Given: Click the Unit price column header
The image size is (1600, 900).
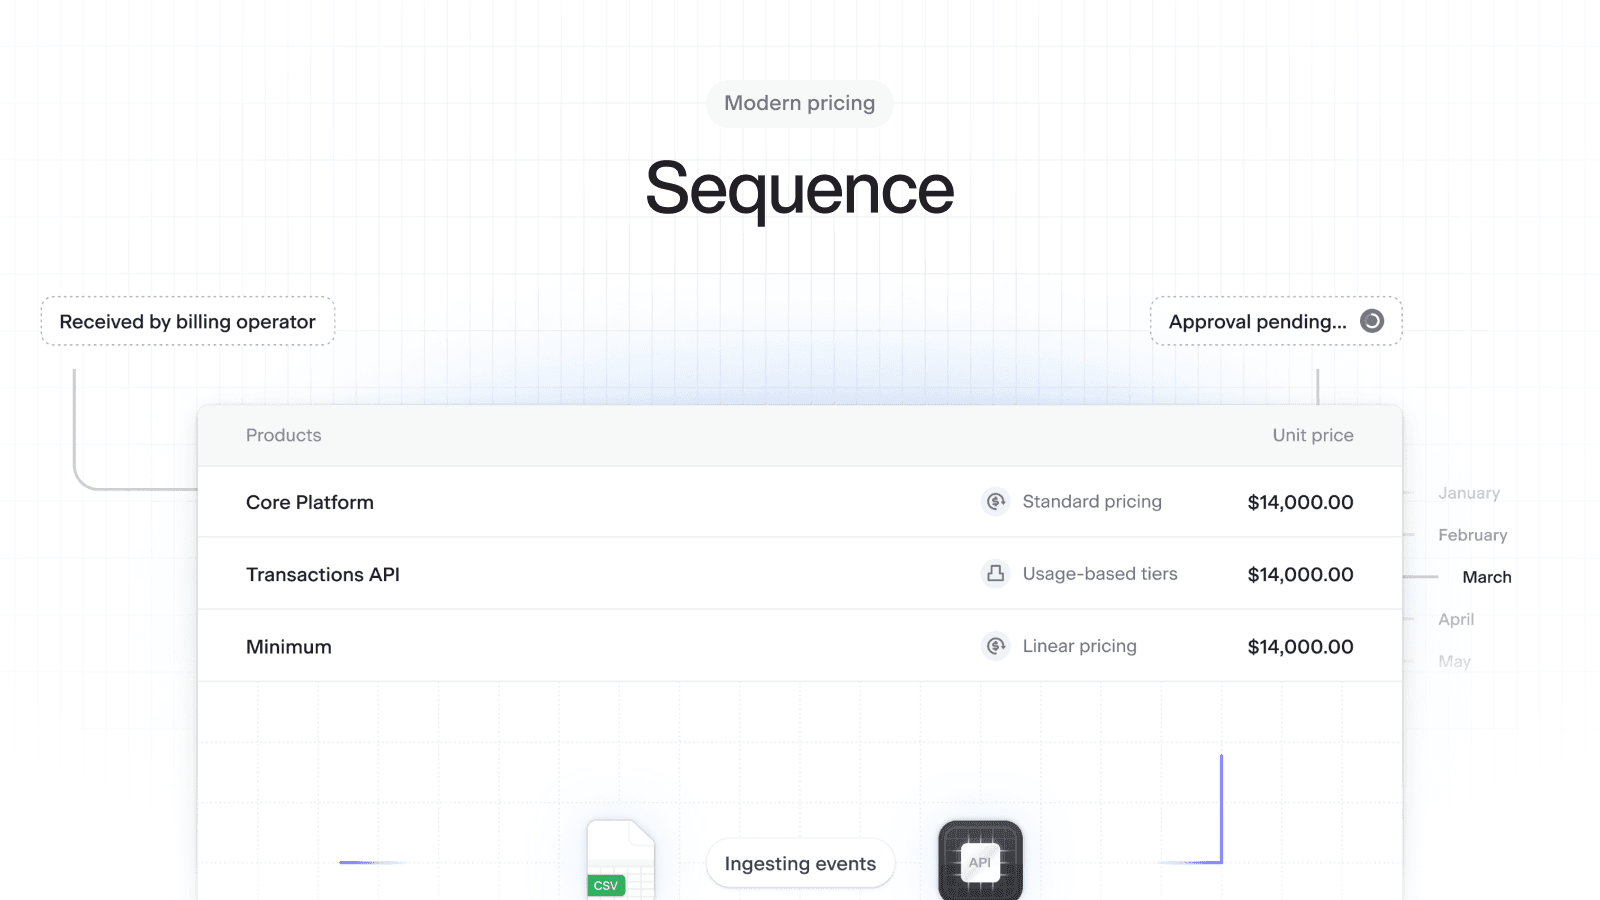Looking at the screenshot, I should (1313, 435).
